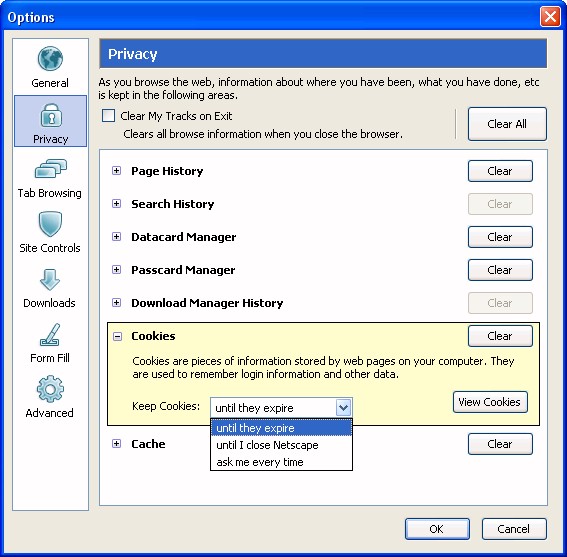Screen dimensions: 567x557
Task: Open Tab Browsing stacked tabs icon
Action: [50, 169]
